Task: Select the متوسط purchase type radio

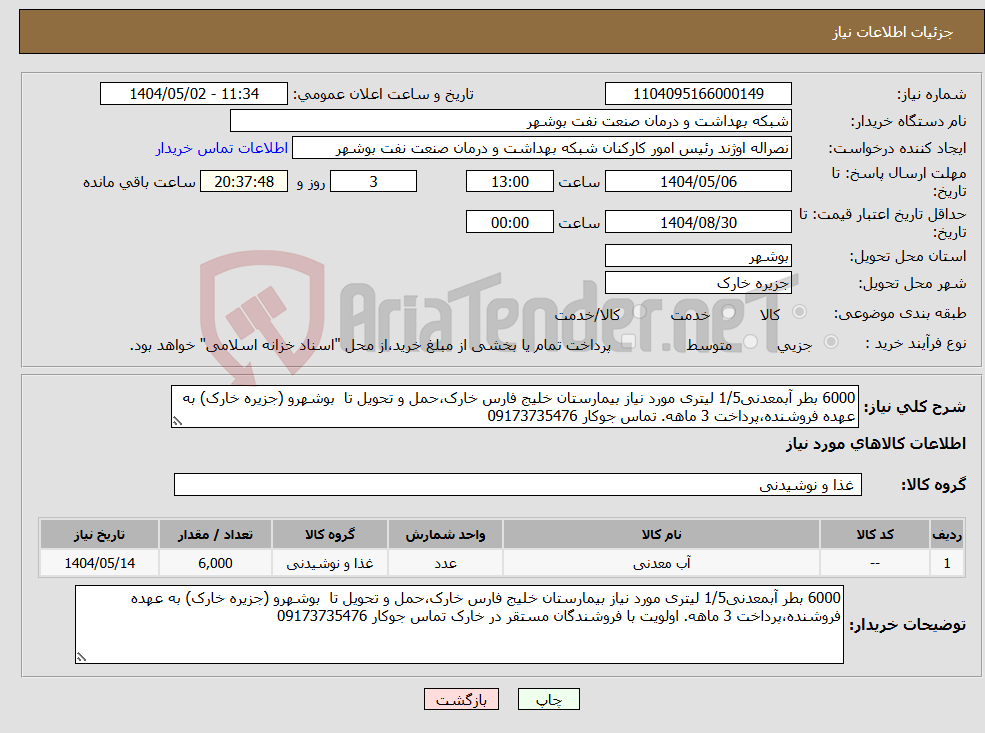Action: tap(751, 342)
